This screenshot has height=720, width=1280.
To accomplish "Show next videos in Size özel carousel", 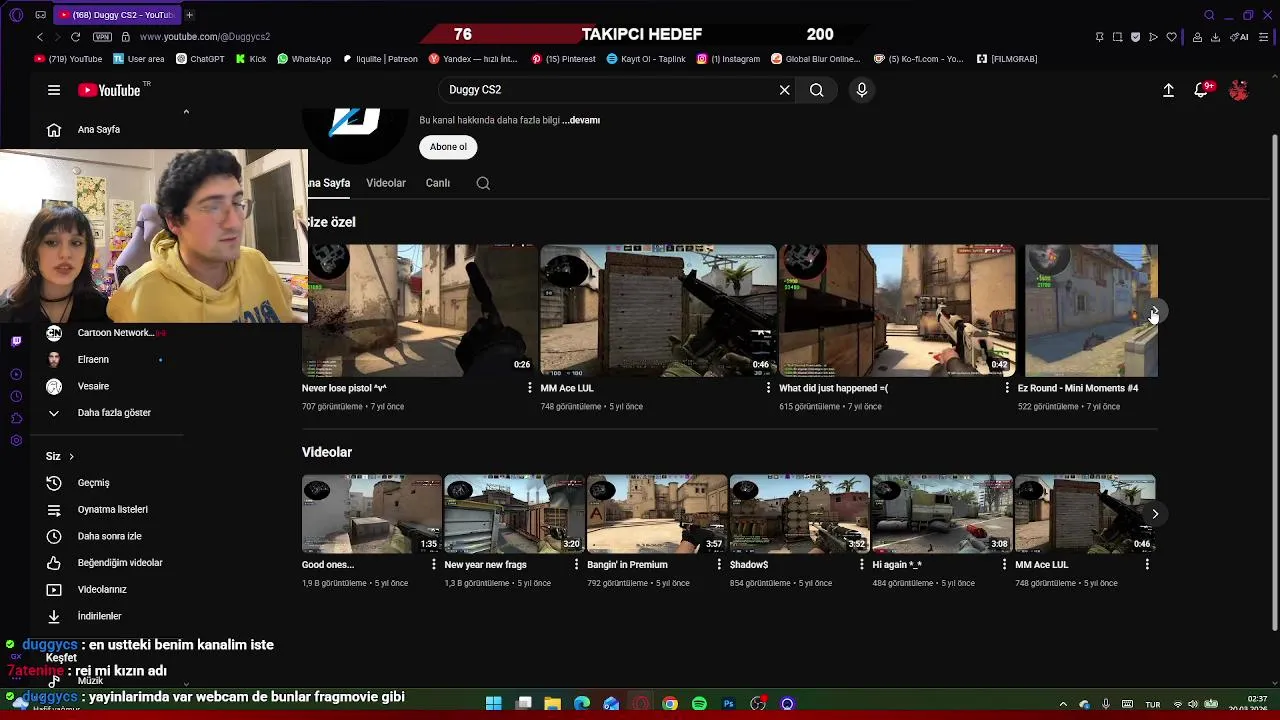I will tap(1154, 312).
